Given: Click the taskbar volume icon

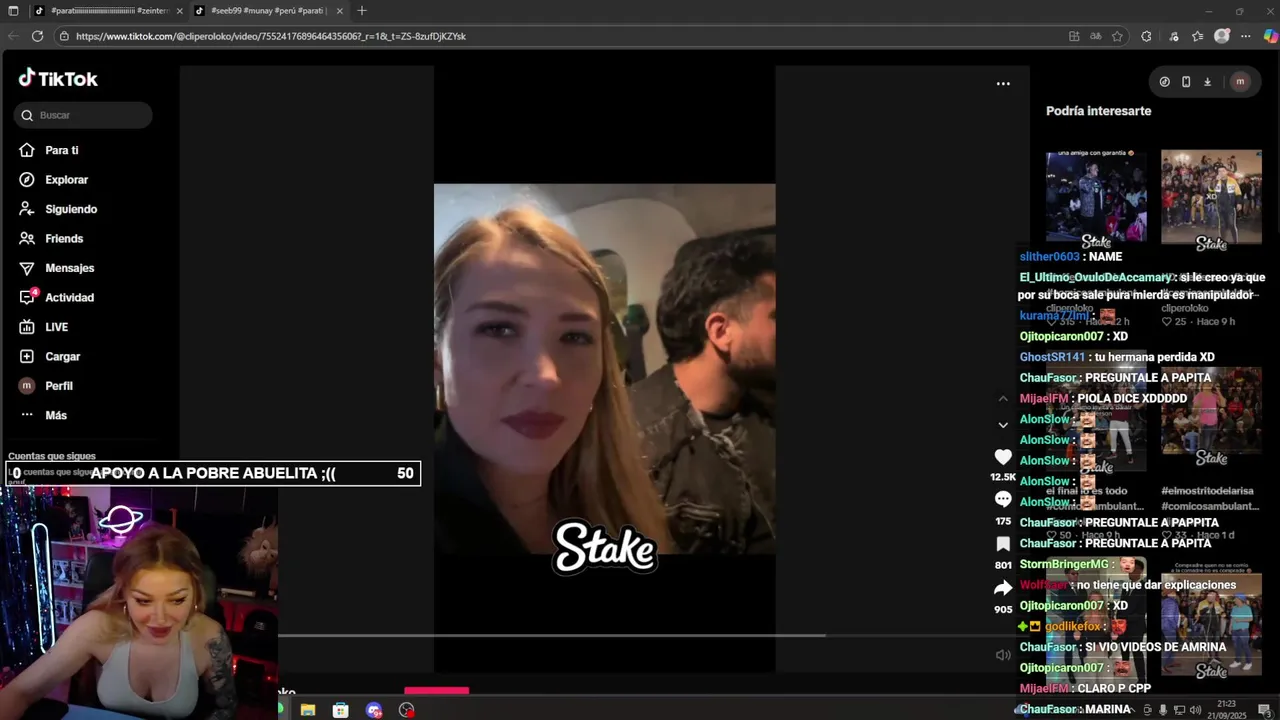Looking at the screenshot, I should tap(1195, 710).
